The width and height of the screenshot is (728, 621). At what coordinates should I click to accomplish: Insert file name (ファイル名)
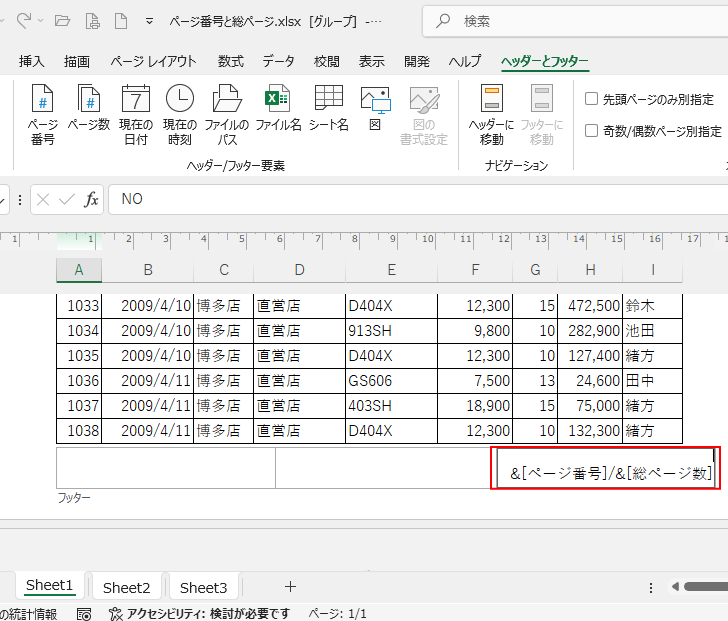point(278,108)
